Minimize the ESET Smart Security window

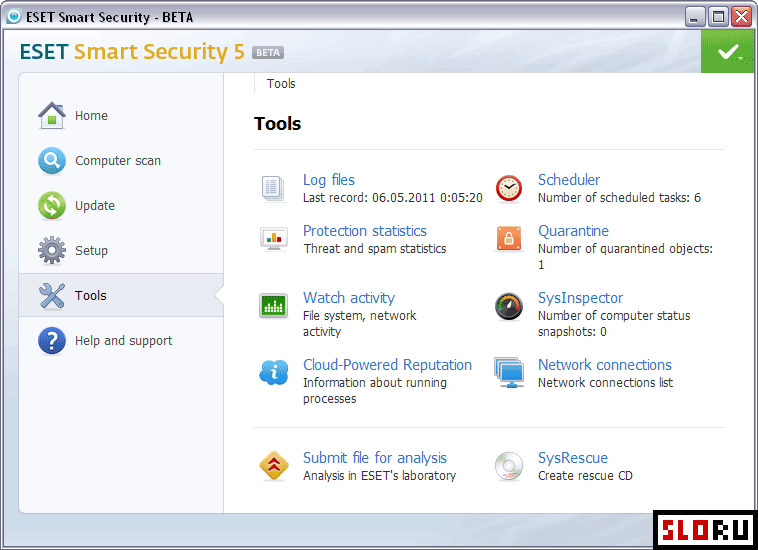coord(694,17)
